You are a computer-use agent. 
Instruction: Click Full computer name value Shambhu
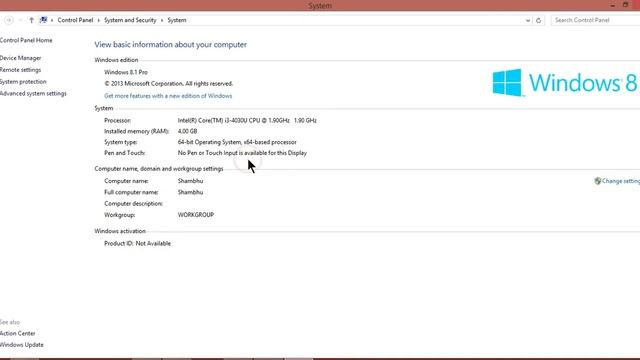[x=190, y=192]
